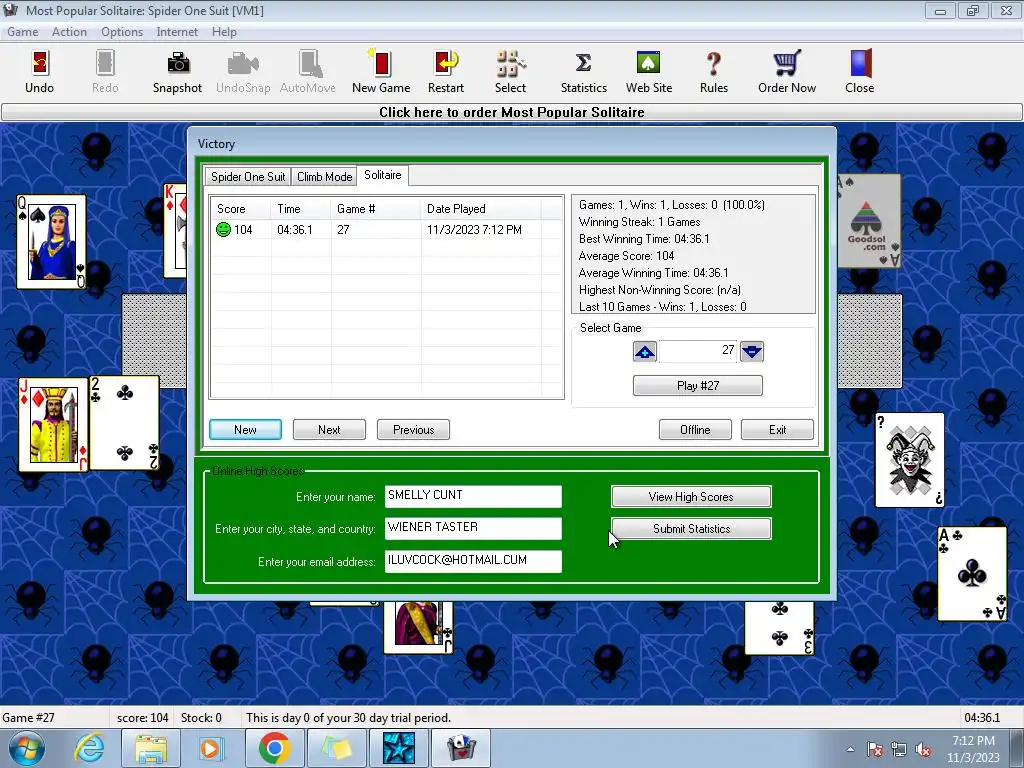Click the taskbar clock showing 7:12 PM
The image size is (1024, 768).
974,749
